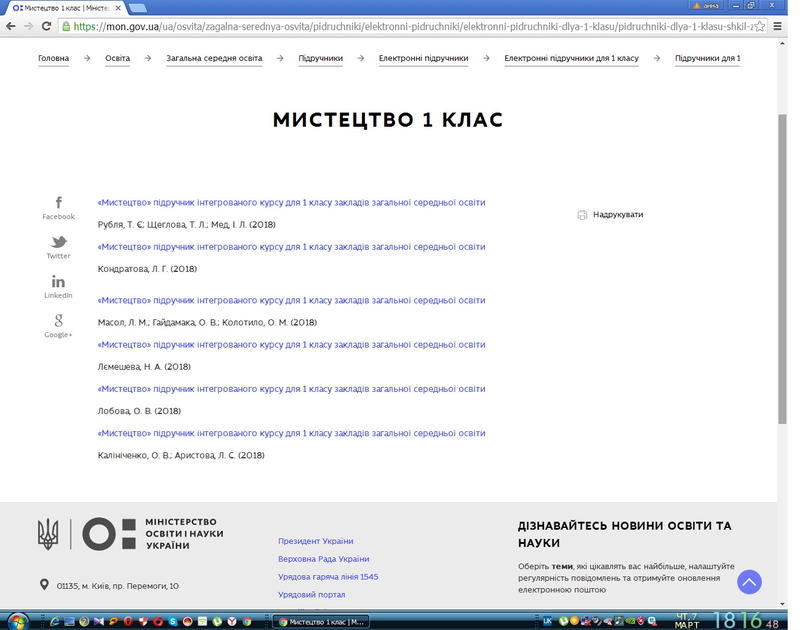Launch Yandex browser from quick launch

pyautogui.click(x=232, y=621)
